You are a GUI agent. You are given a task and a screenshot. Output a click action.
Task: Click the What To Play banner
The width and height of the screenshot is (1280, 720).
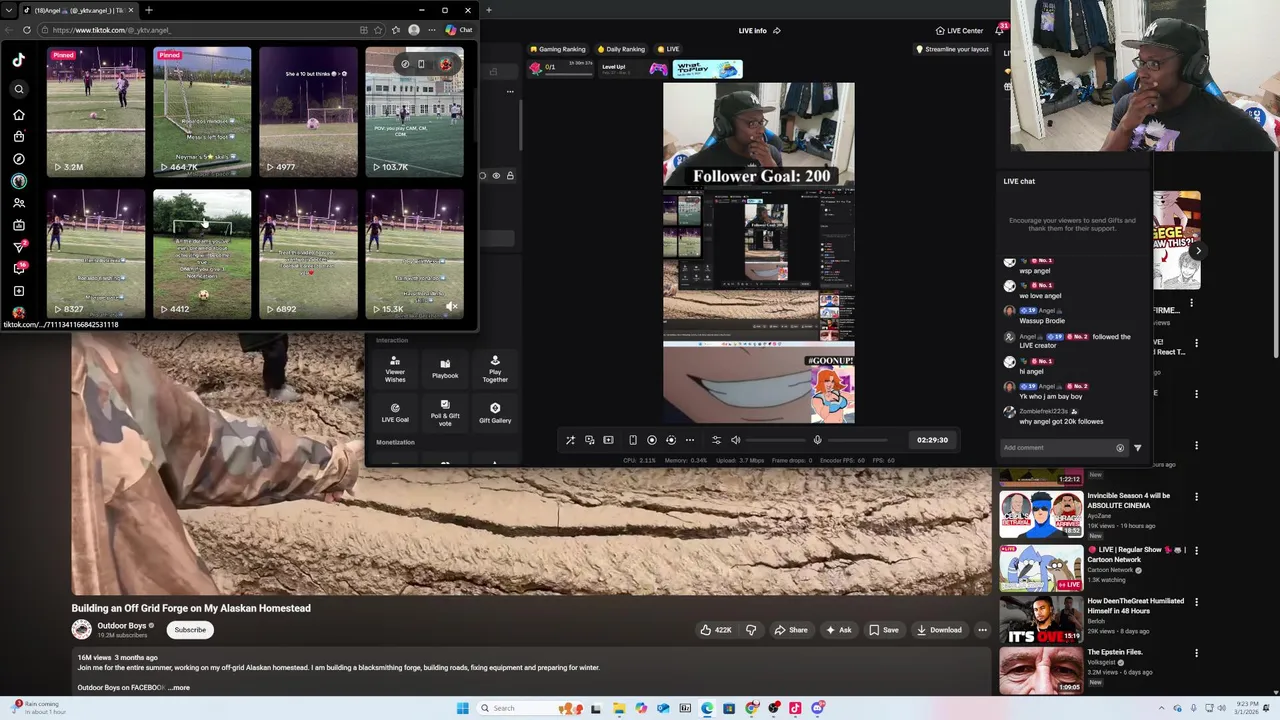coord(708,68)
